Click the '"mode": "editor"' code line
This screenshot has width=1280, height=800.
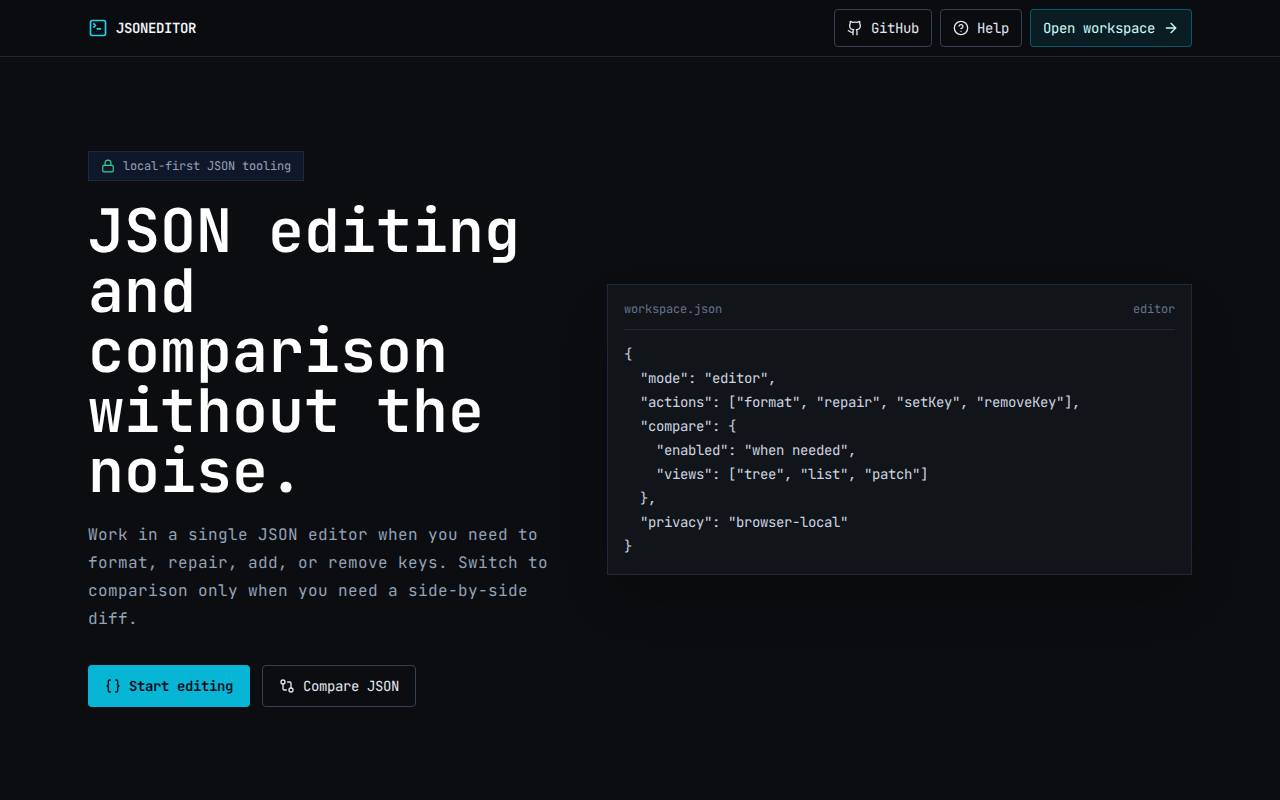[x=708, y=378]
